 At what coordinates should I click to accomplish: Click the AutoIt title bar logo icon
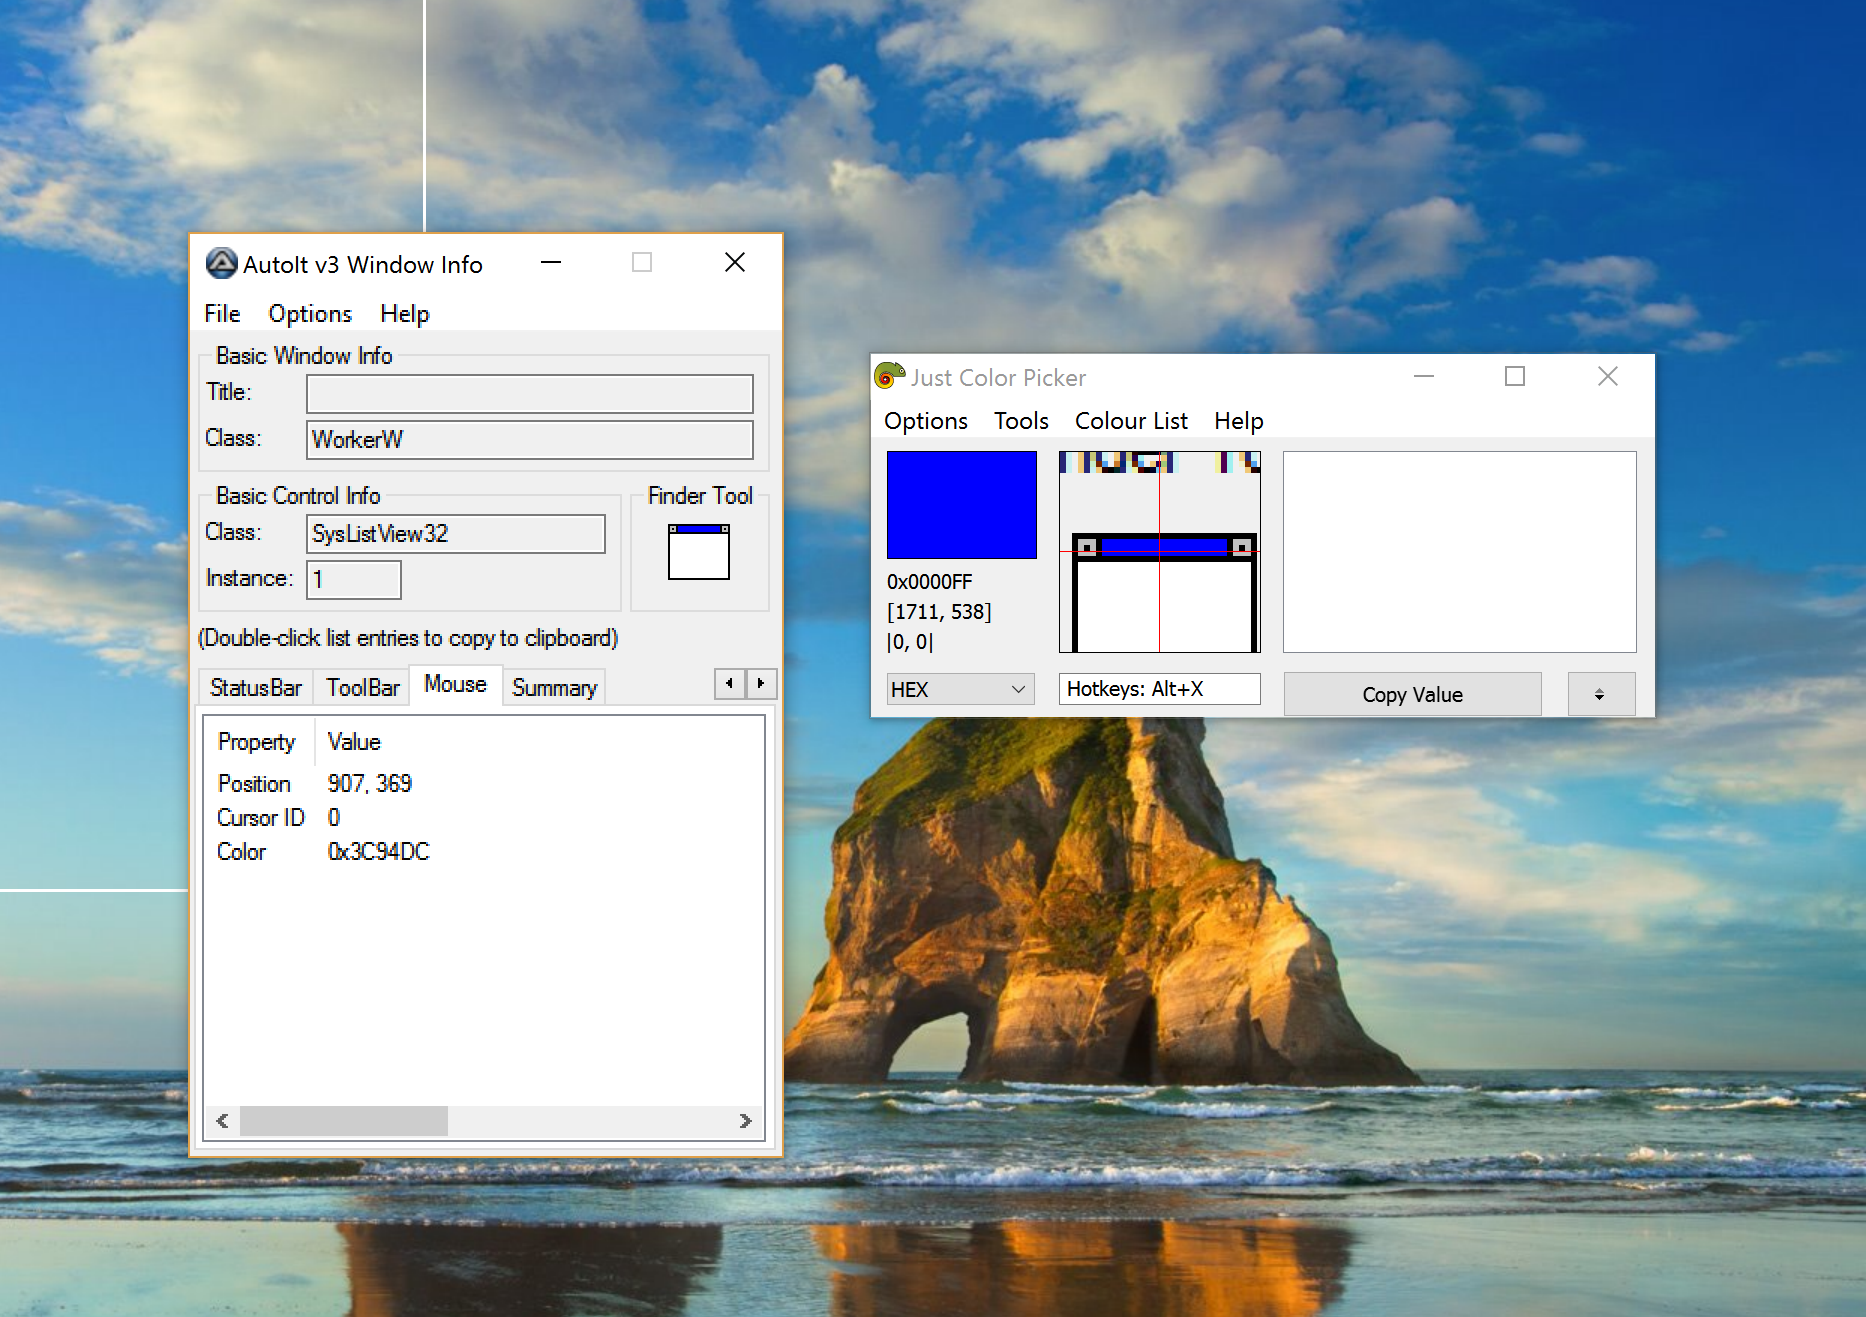(221, 264)
